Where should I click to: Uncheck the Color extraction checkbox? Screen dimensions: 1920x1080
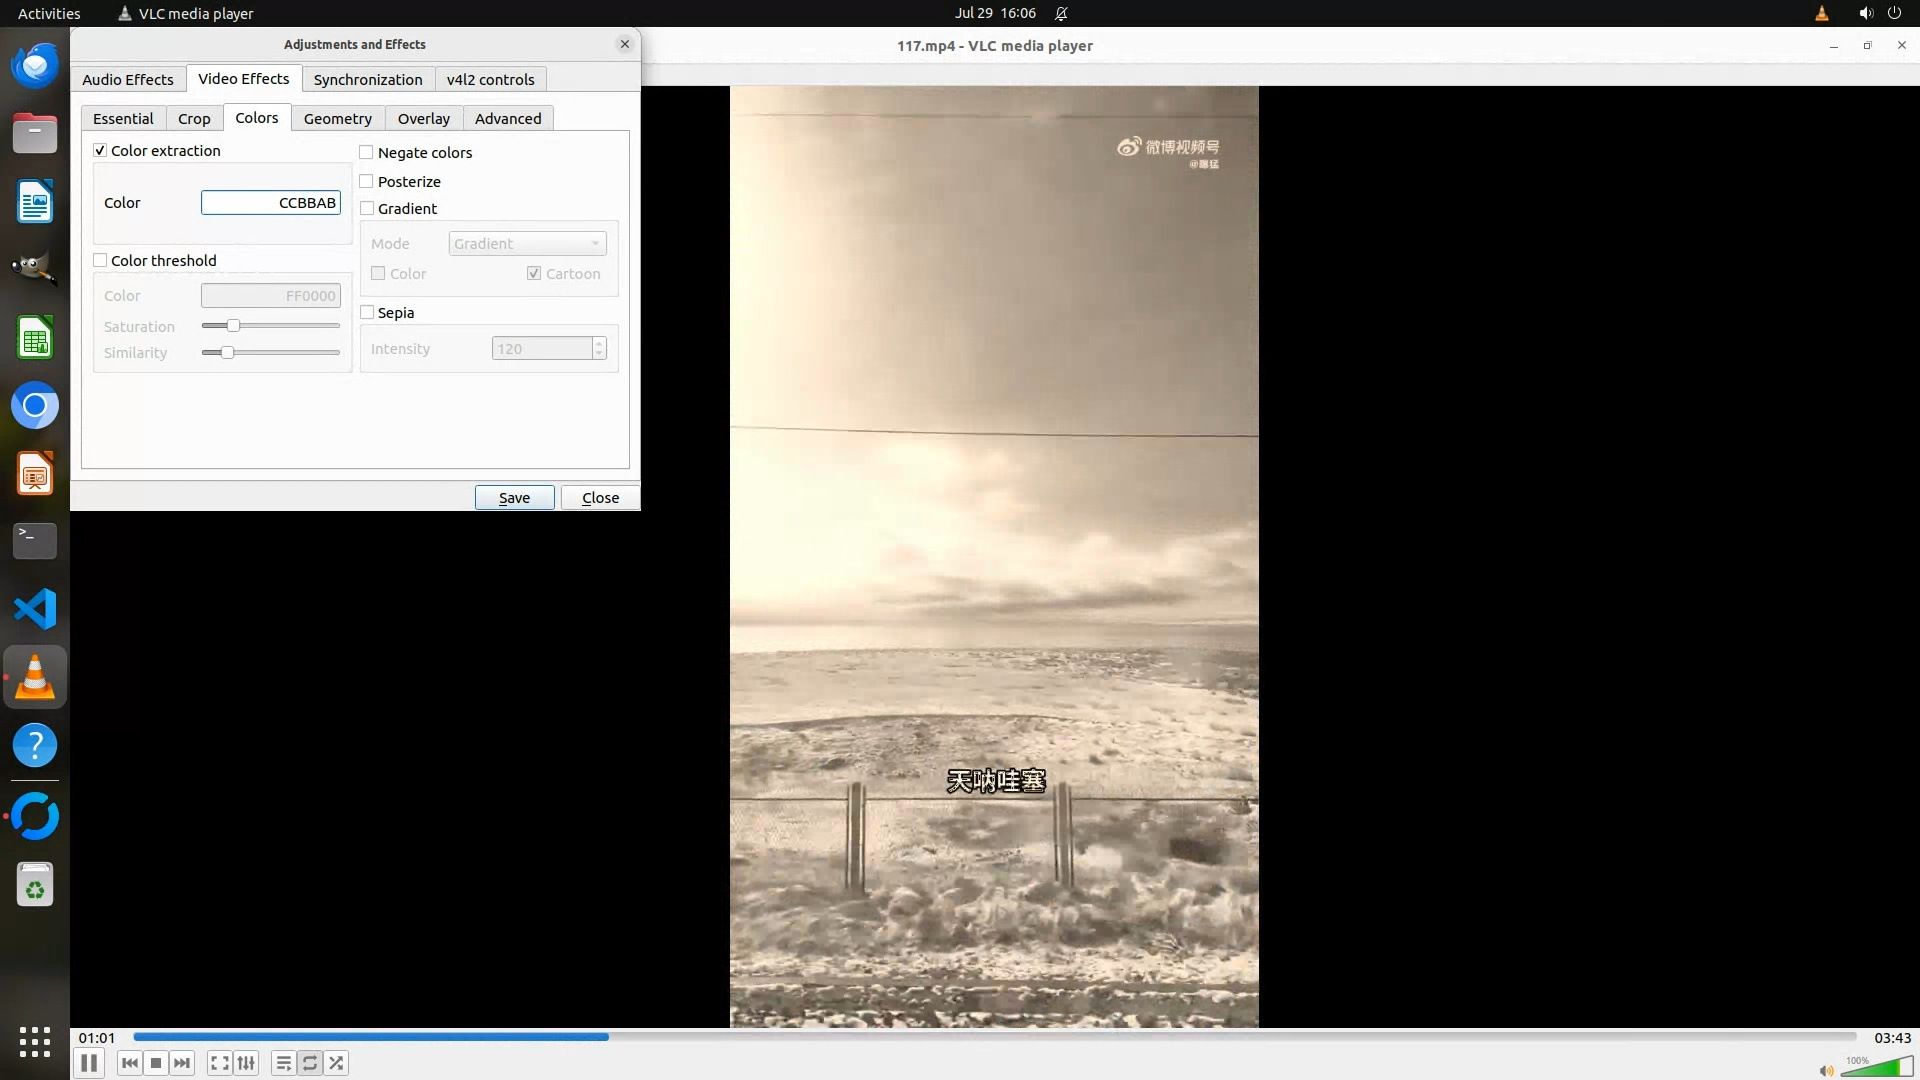coord(100,150)
